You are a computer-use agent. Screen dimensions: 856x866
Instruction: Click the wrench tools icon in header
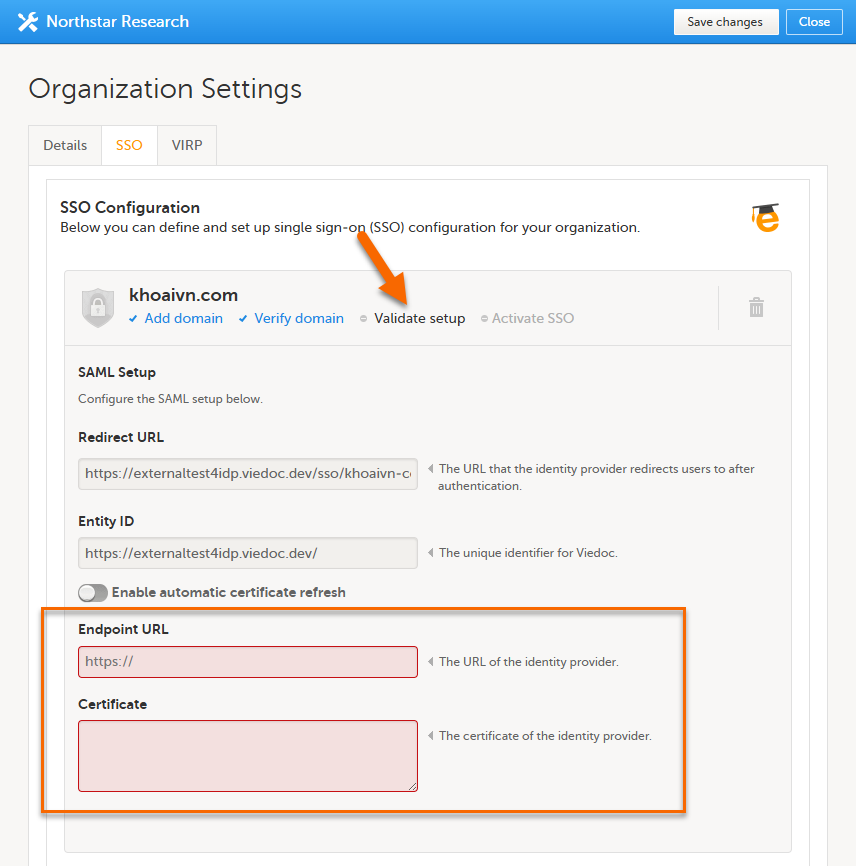click(28, 21)
